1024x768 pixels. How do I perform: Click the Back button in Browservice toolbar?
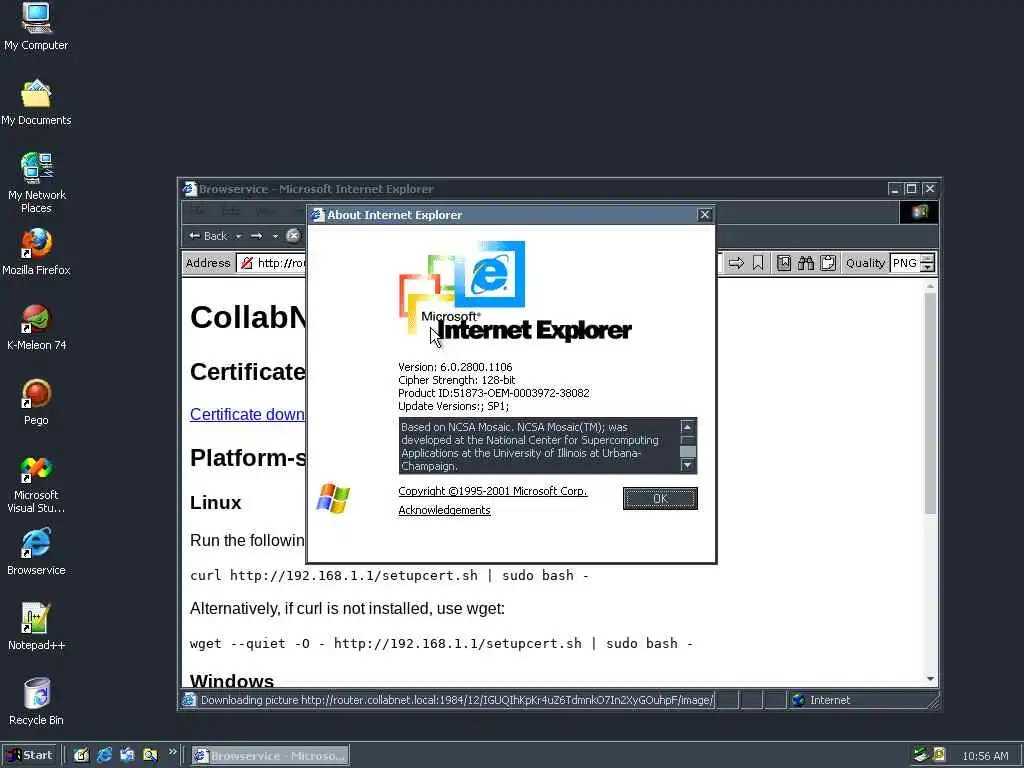coord(208,236)
